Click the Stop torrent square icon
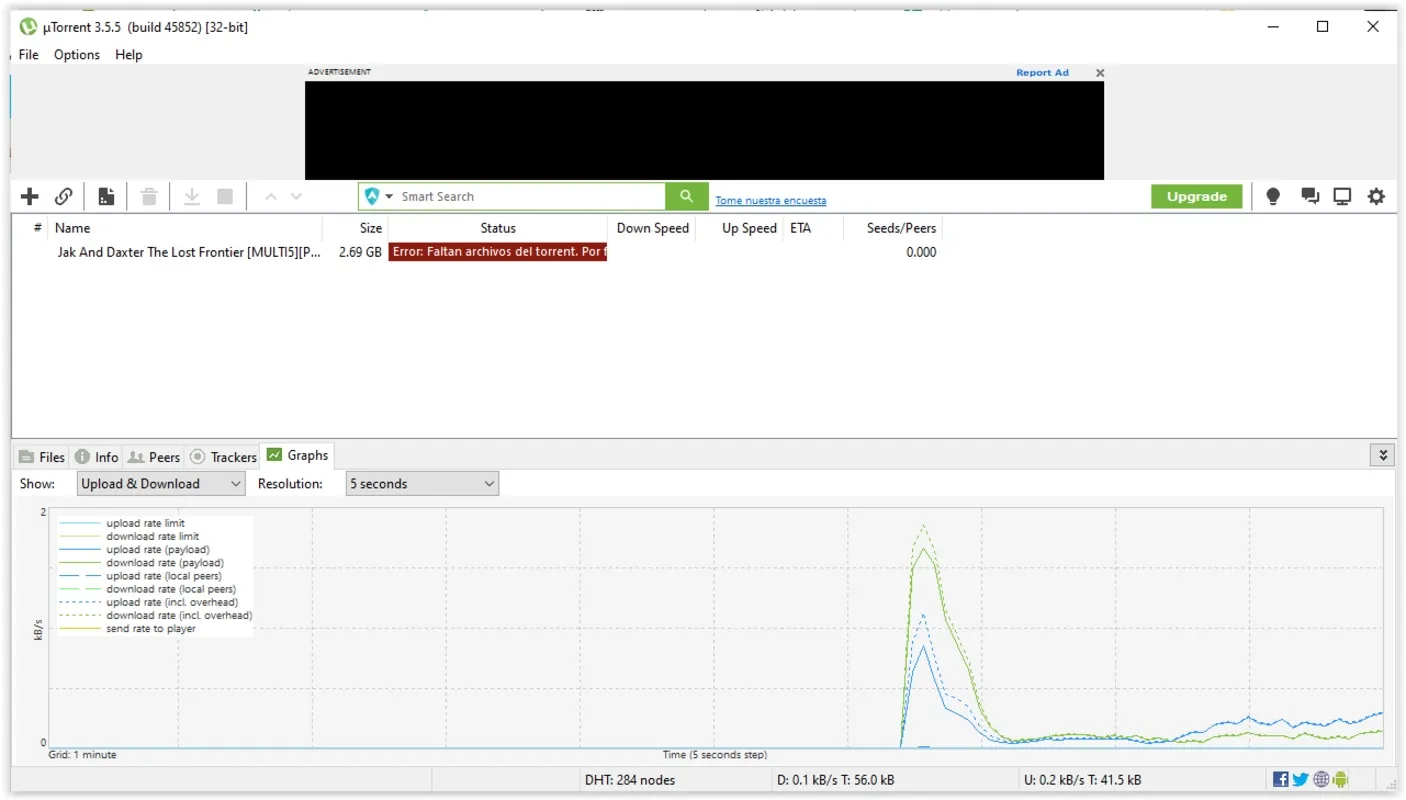The height and width of the screenshot is (800, 1406). tap(225, 197)
